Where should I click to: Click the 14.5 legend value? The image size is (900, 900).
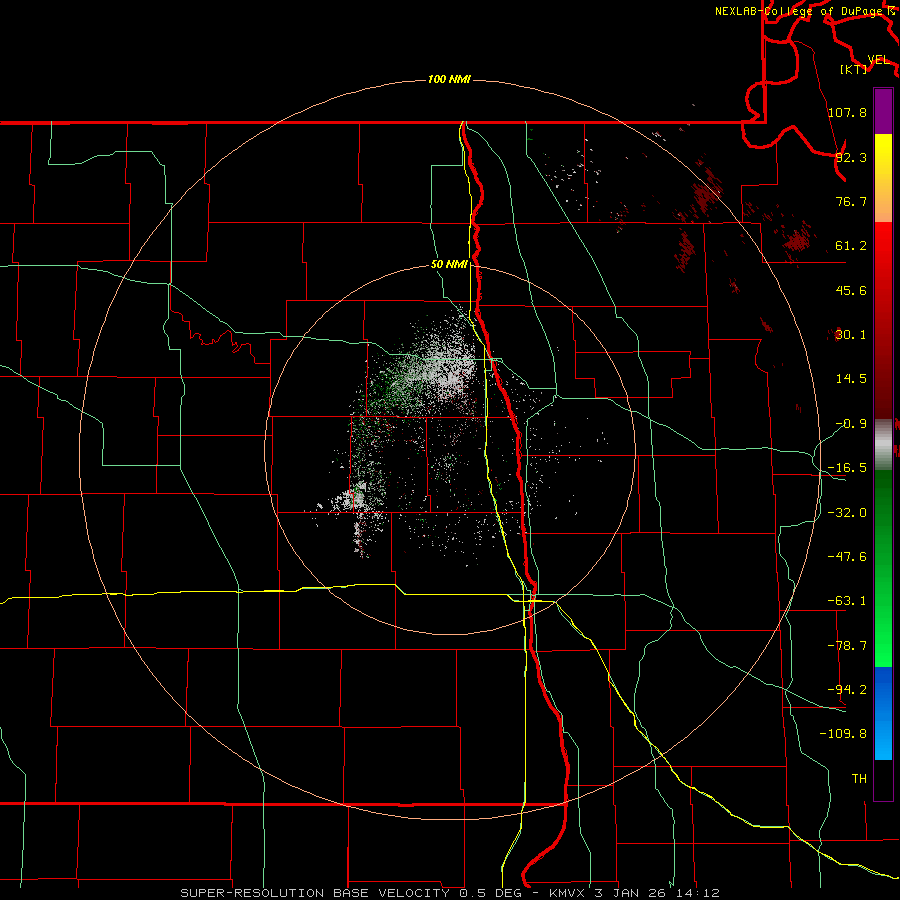[x=851, y=379]
